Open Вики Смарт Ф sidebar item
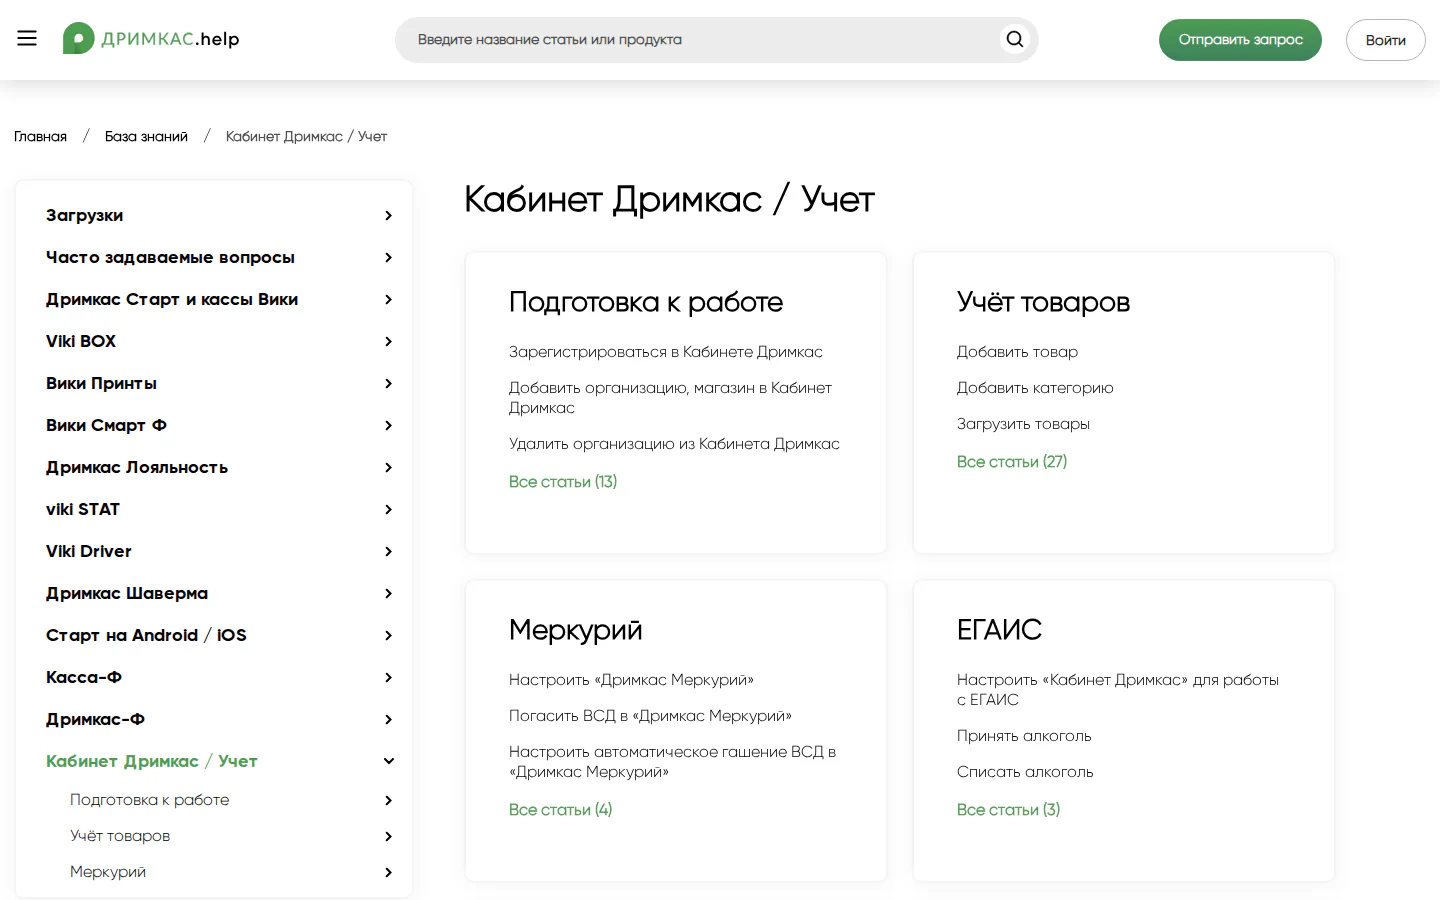This screenshot has width=1440, height=900. point(106,425)
